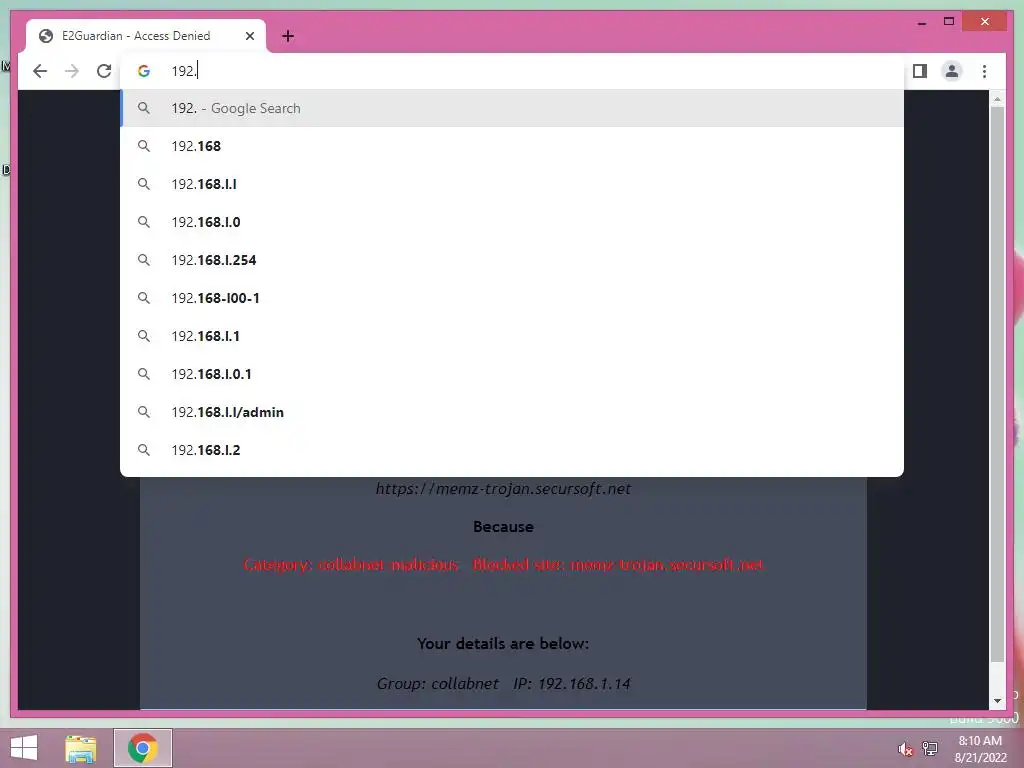Open the clock showing 8:10 AM
Viewport: 1024px width, 768px height.
coord(980,749)
